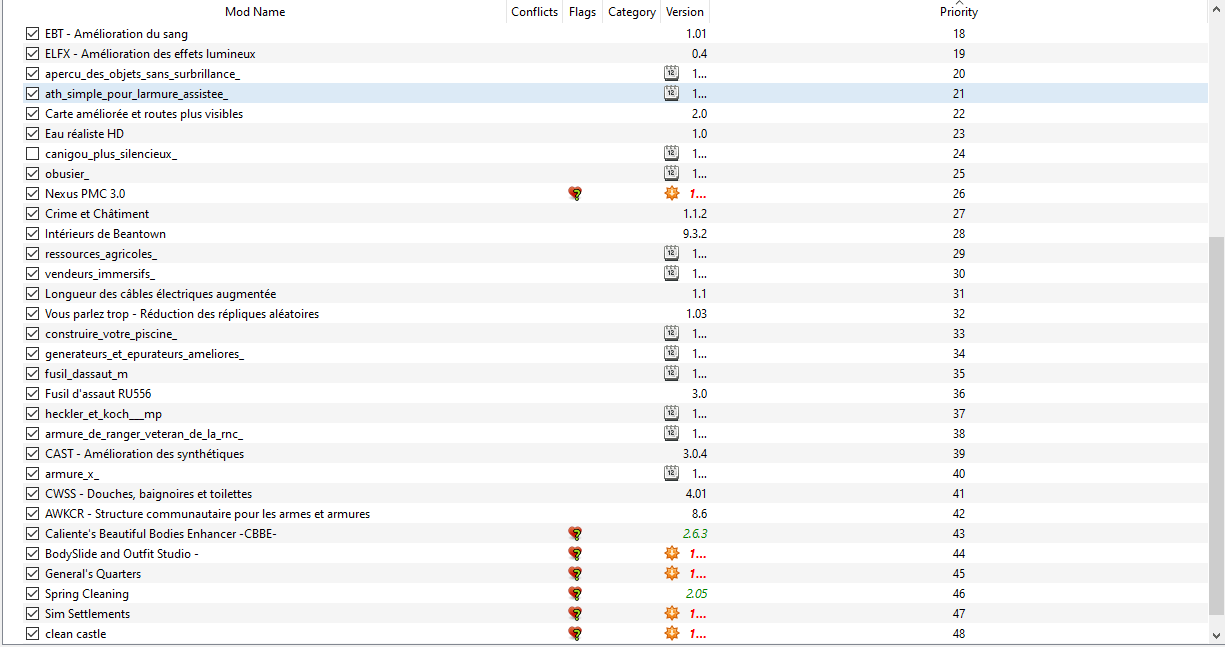Enable the canigou_plus_silencieux_ mod checkbox
Screen dimensions: 1225x647
(x=33, y=154)
